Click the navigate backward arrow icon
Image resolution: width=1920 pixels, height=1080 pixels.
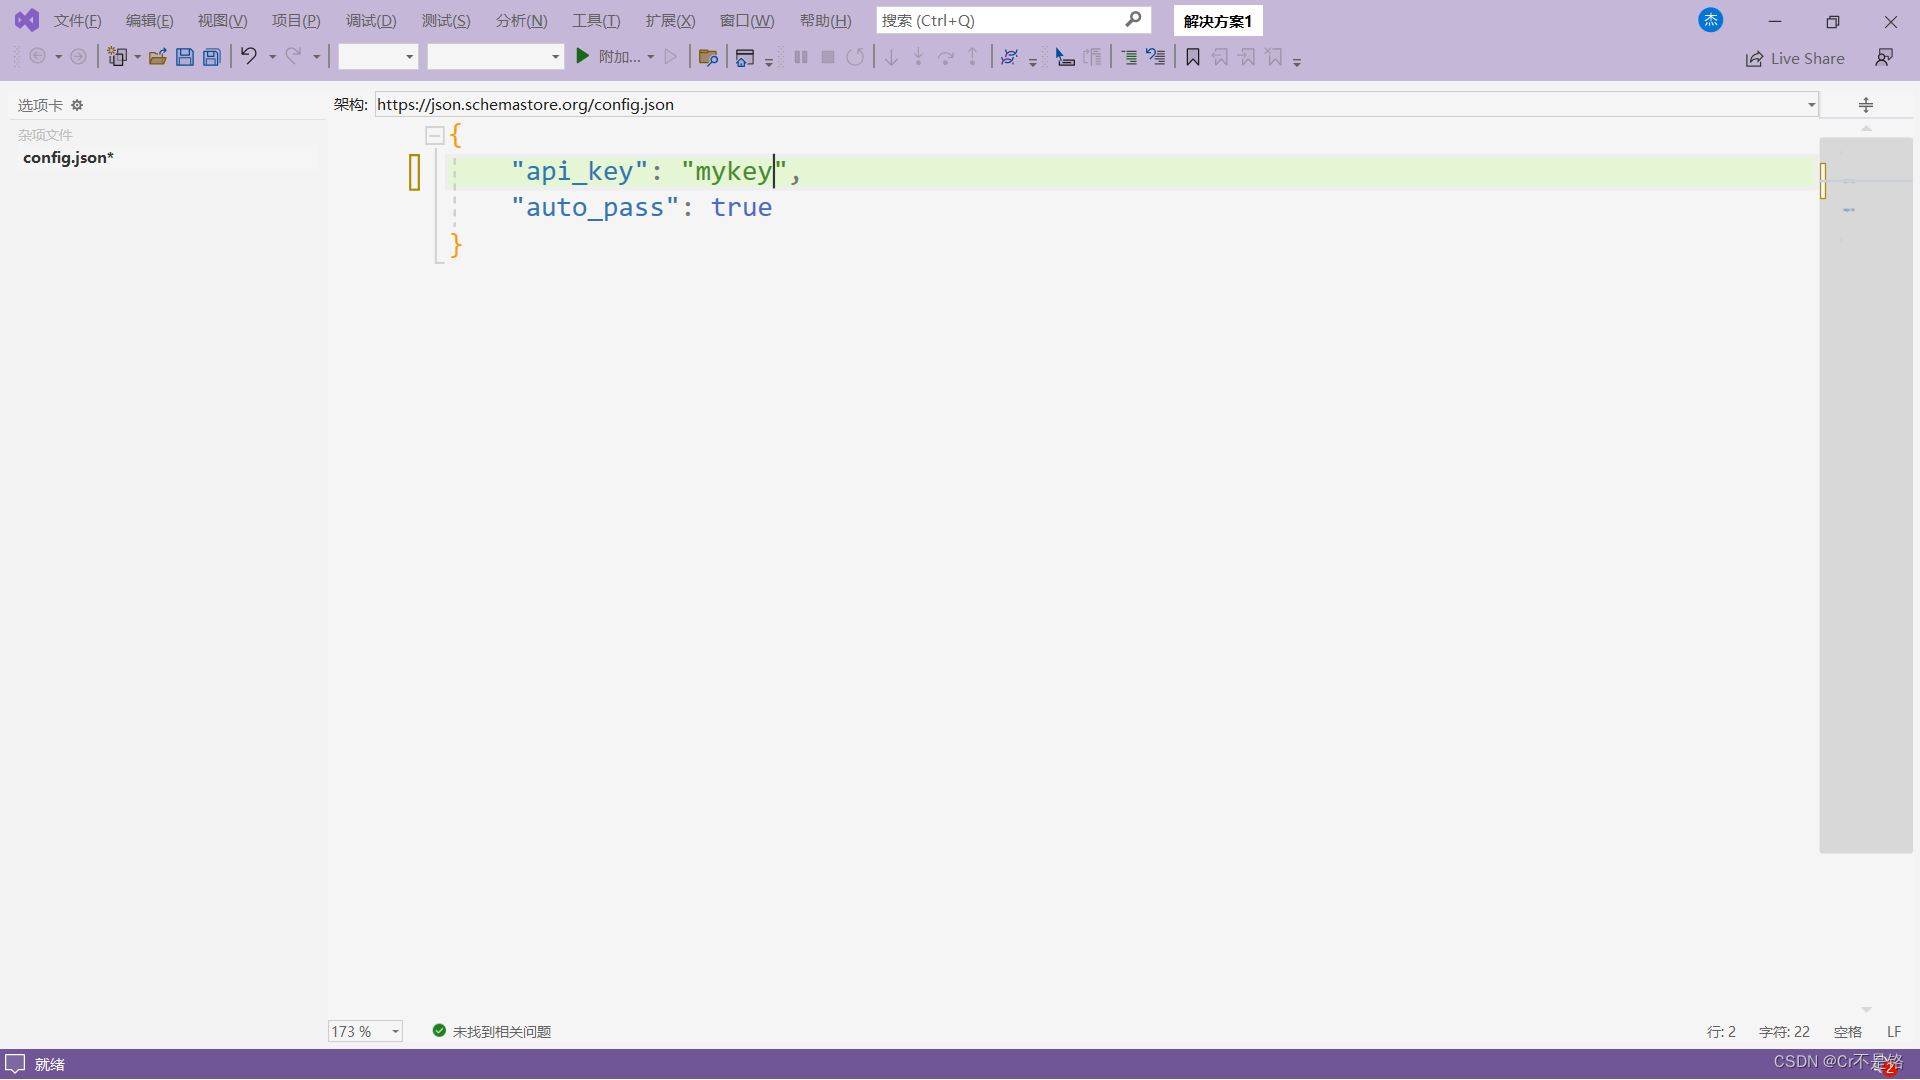(37, 57)
